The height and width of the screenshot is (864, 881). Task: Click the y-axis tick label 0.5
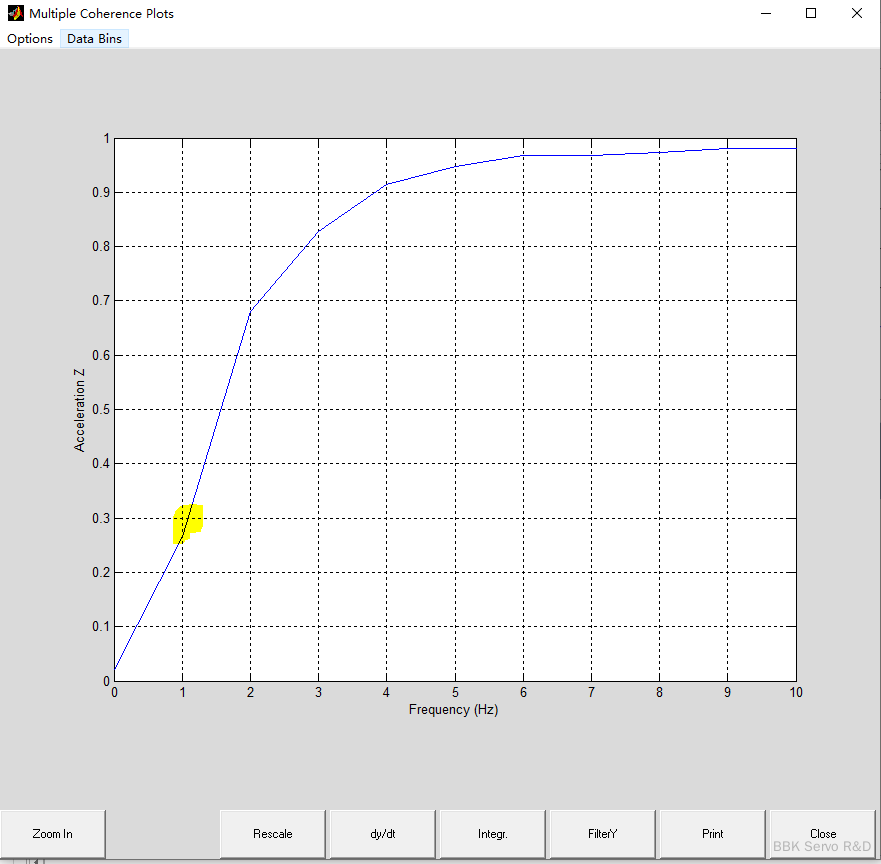click(97, 409)
